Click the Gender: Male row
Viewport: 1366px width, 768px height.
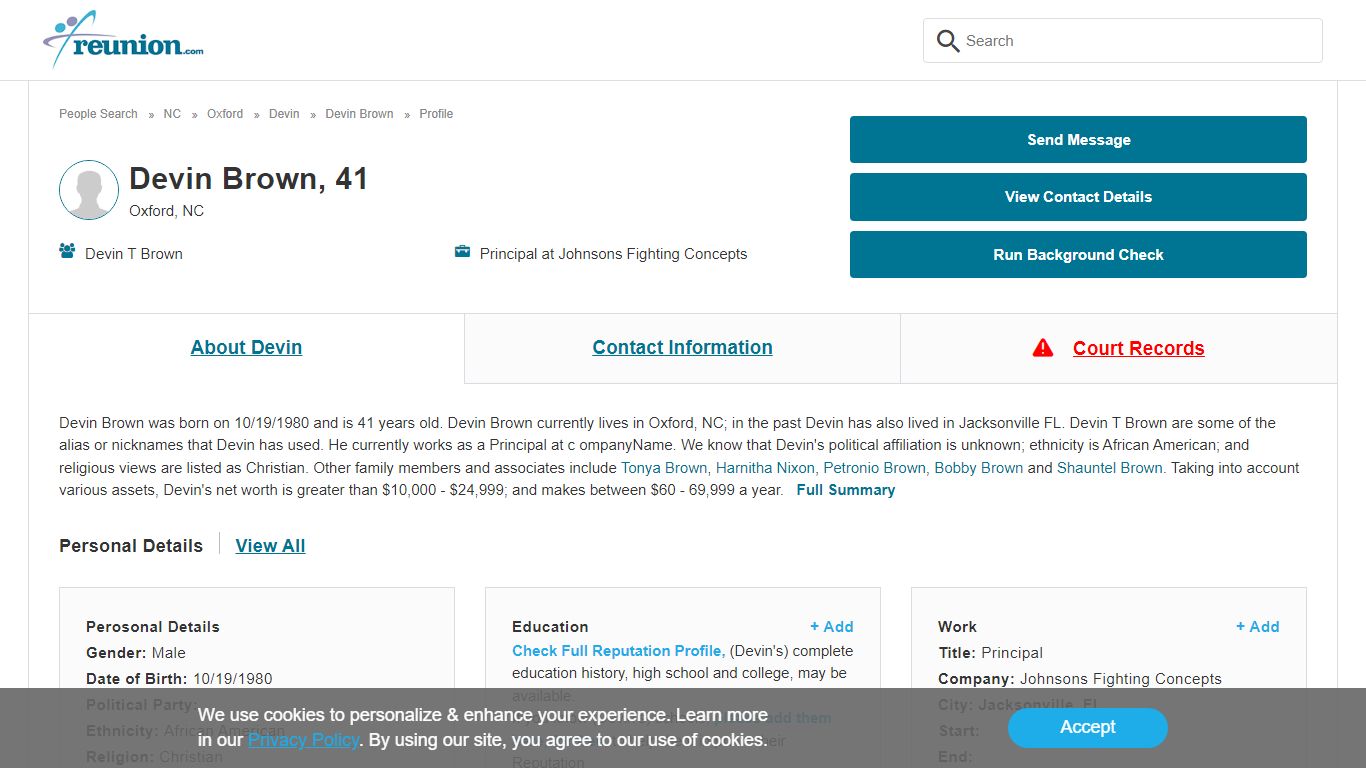tap(136, 653)
